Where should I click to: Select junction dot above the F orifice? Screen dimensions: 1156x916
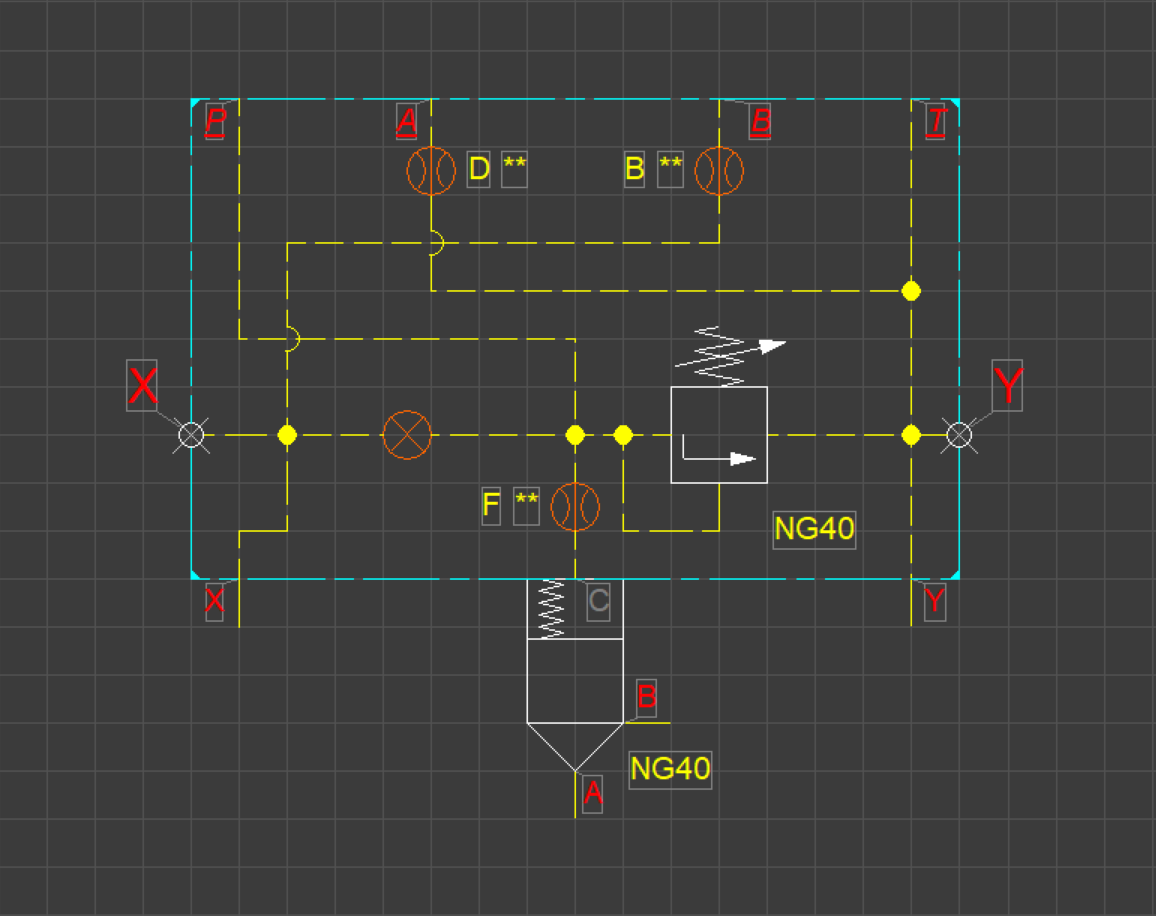pos(575,435)
